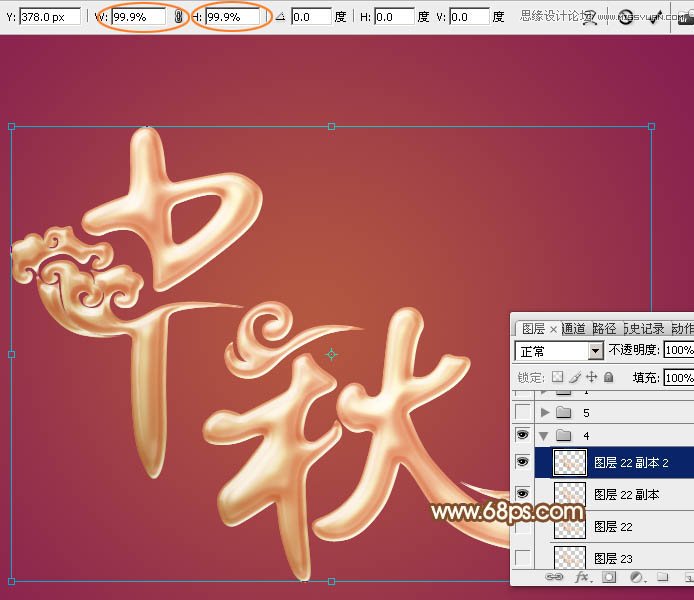The height and width of the screenshot is (600, 694).
Task: Click the transform center reference point
Action: pyautogui.click(x=332, y=354)
